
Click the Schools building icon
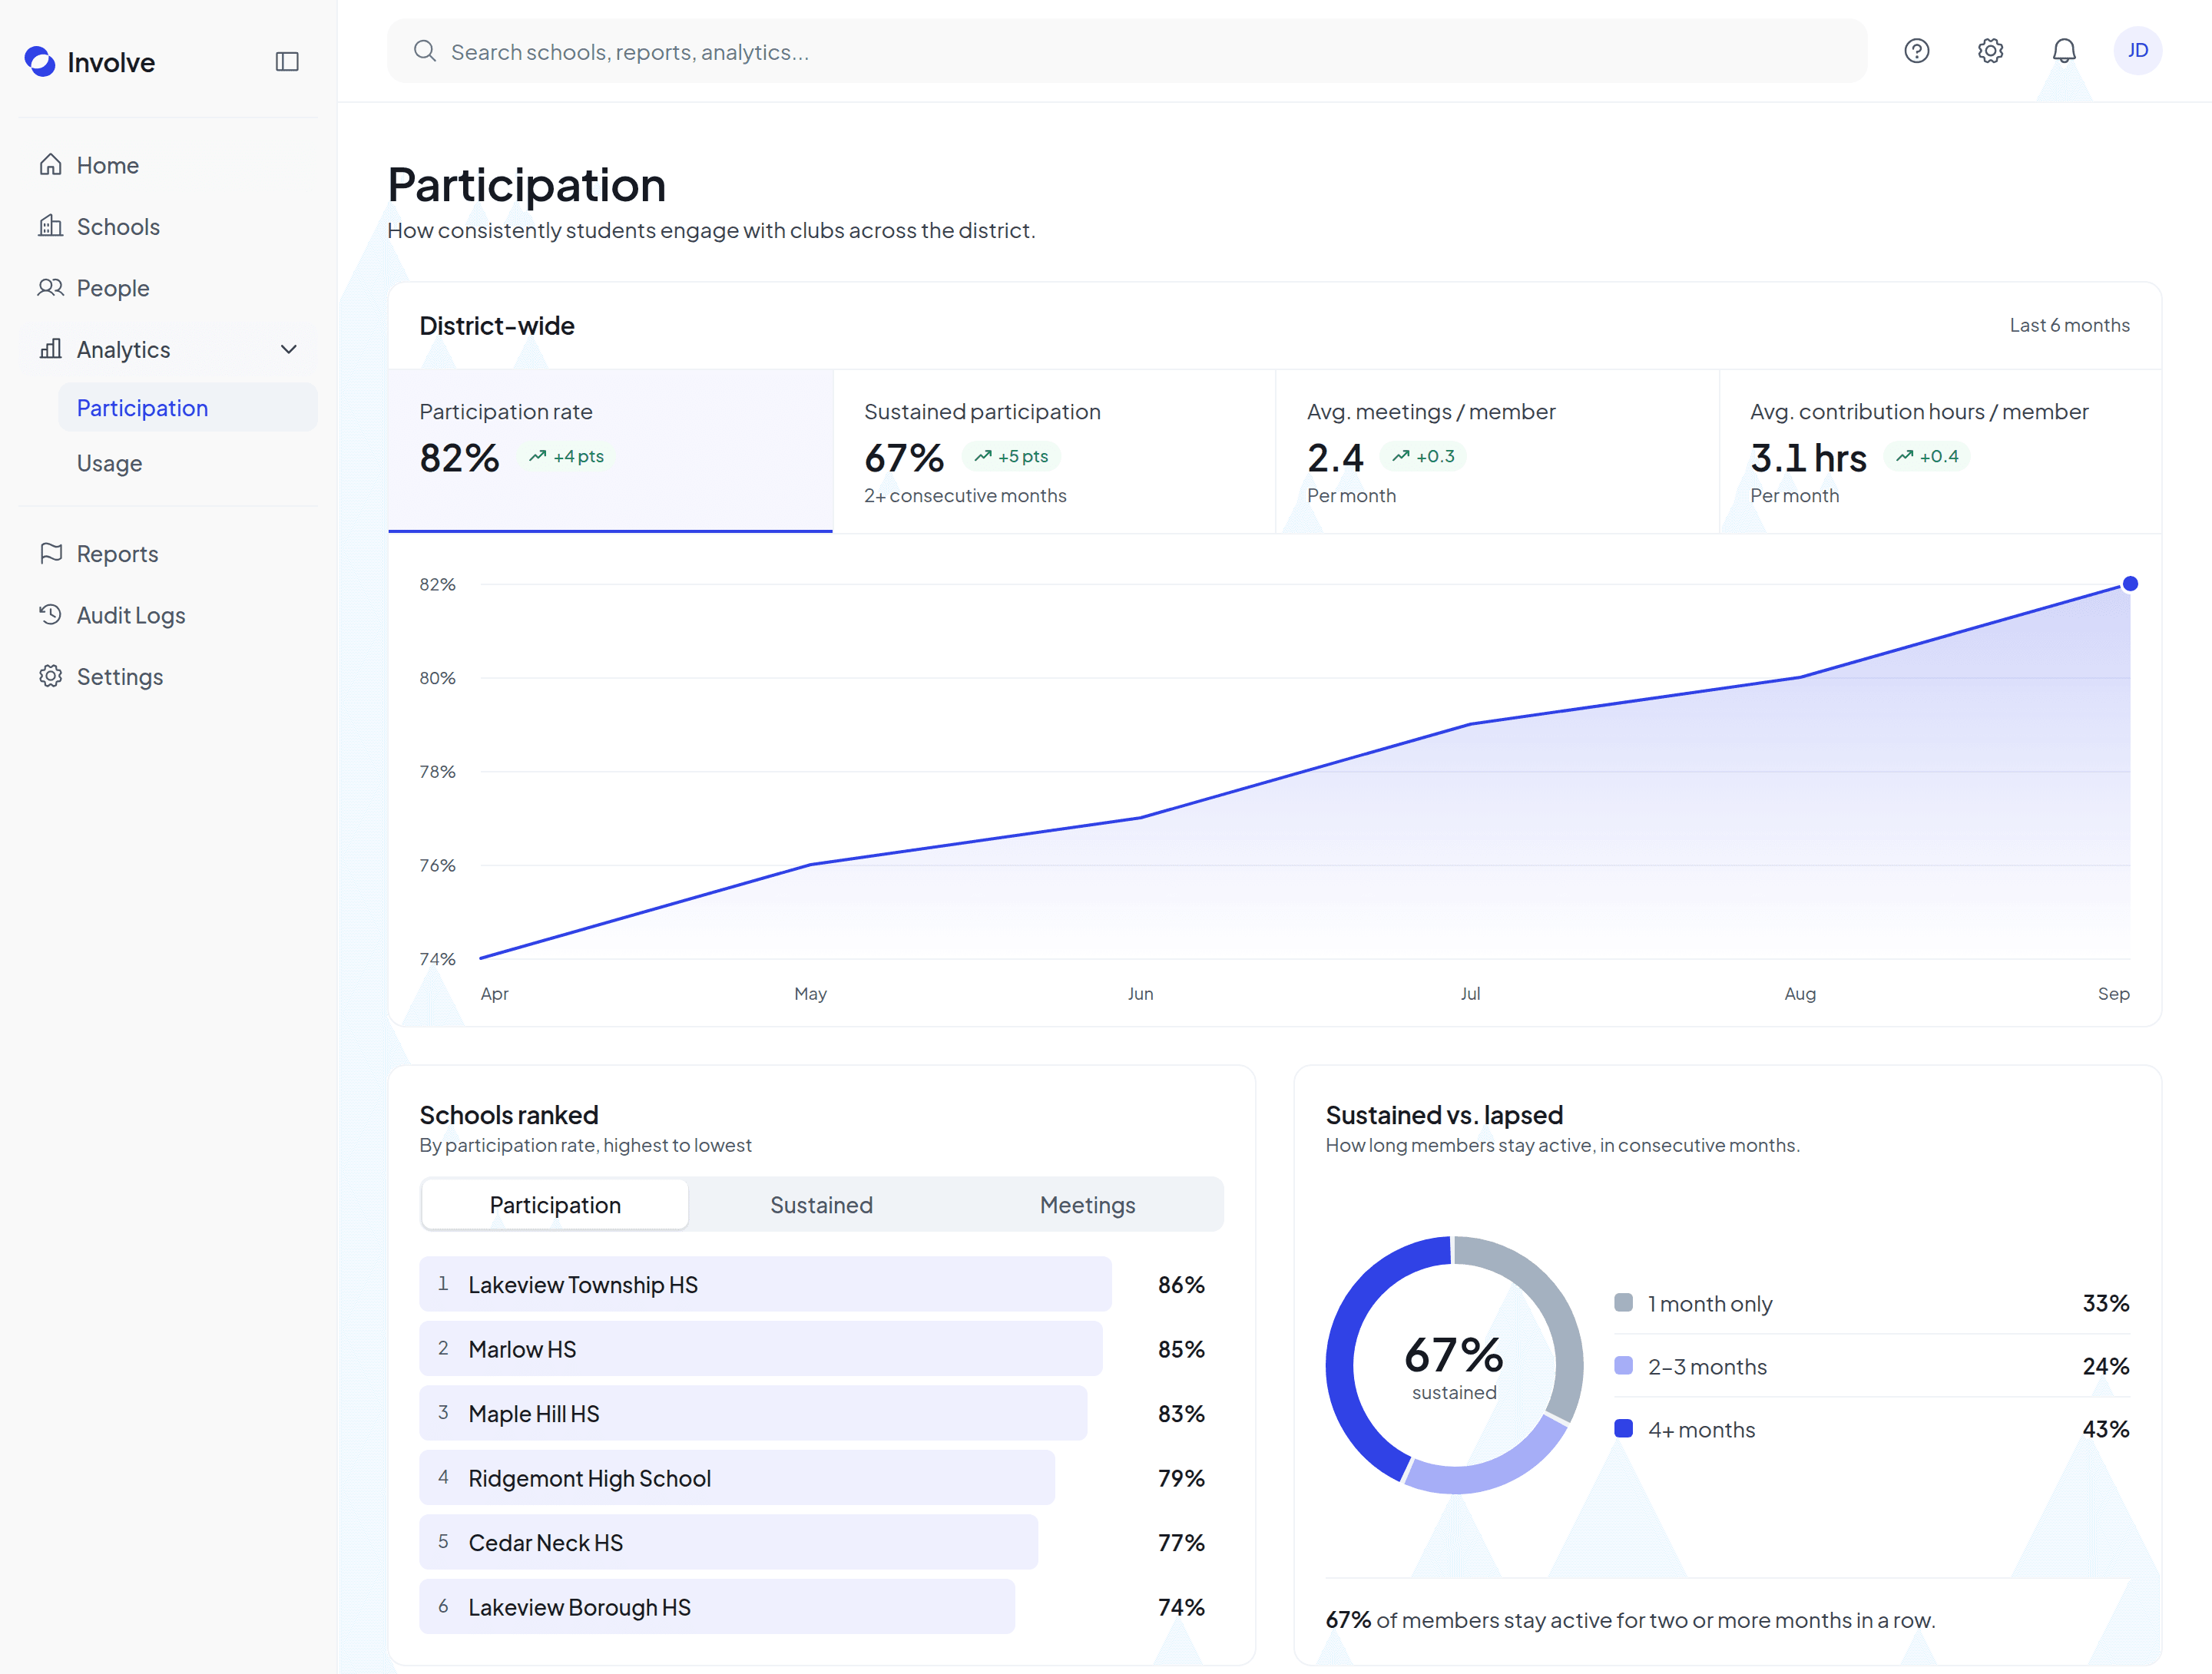[x=50, y=226]
